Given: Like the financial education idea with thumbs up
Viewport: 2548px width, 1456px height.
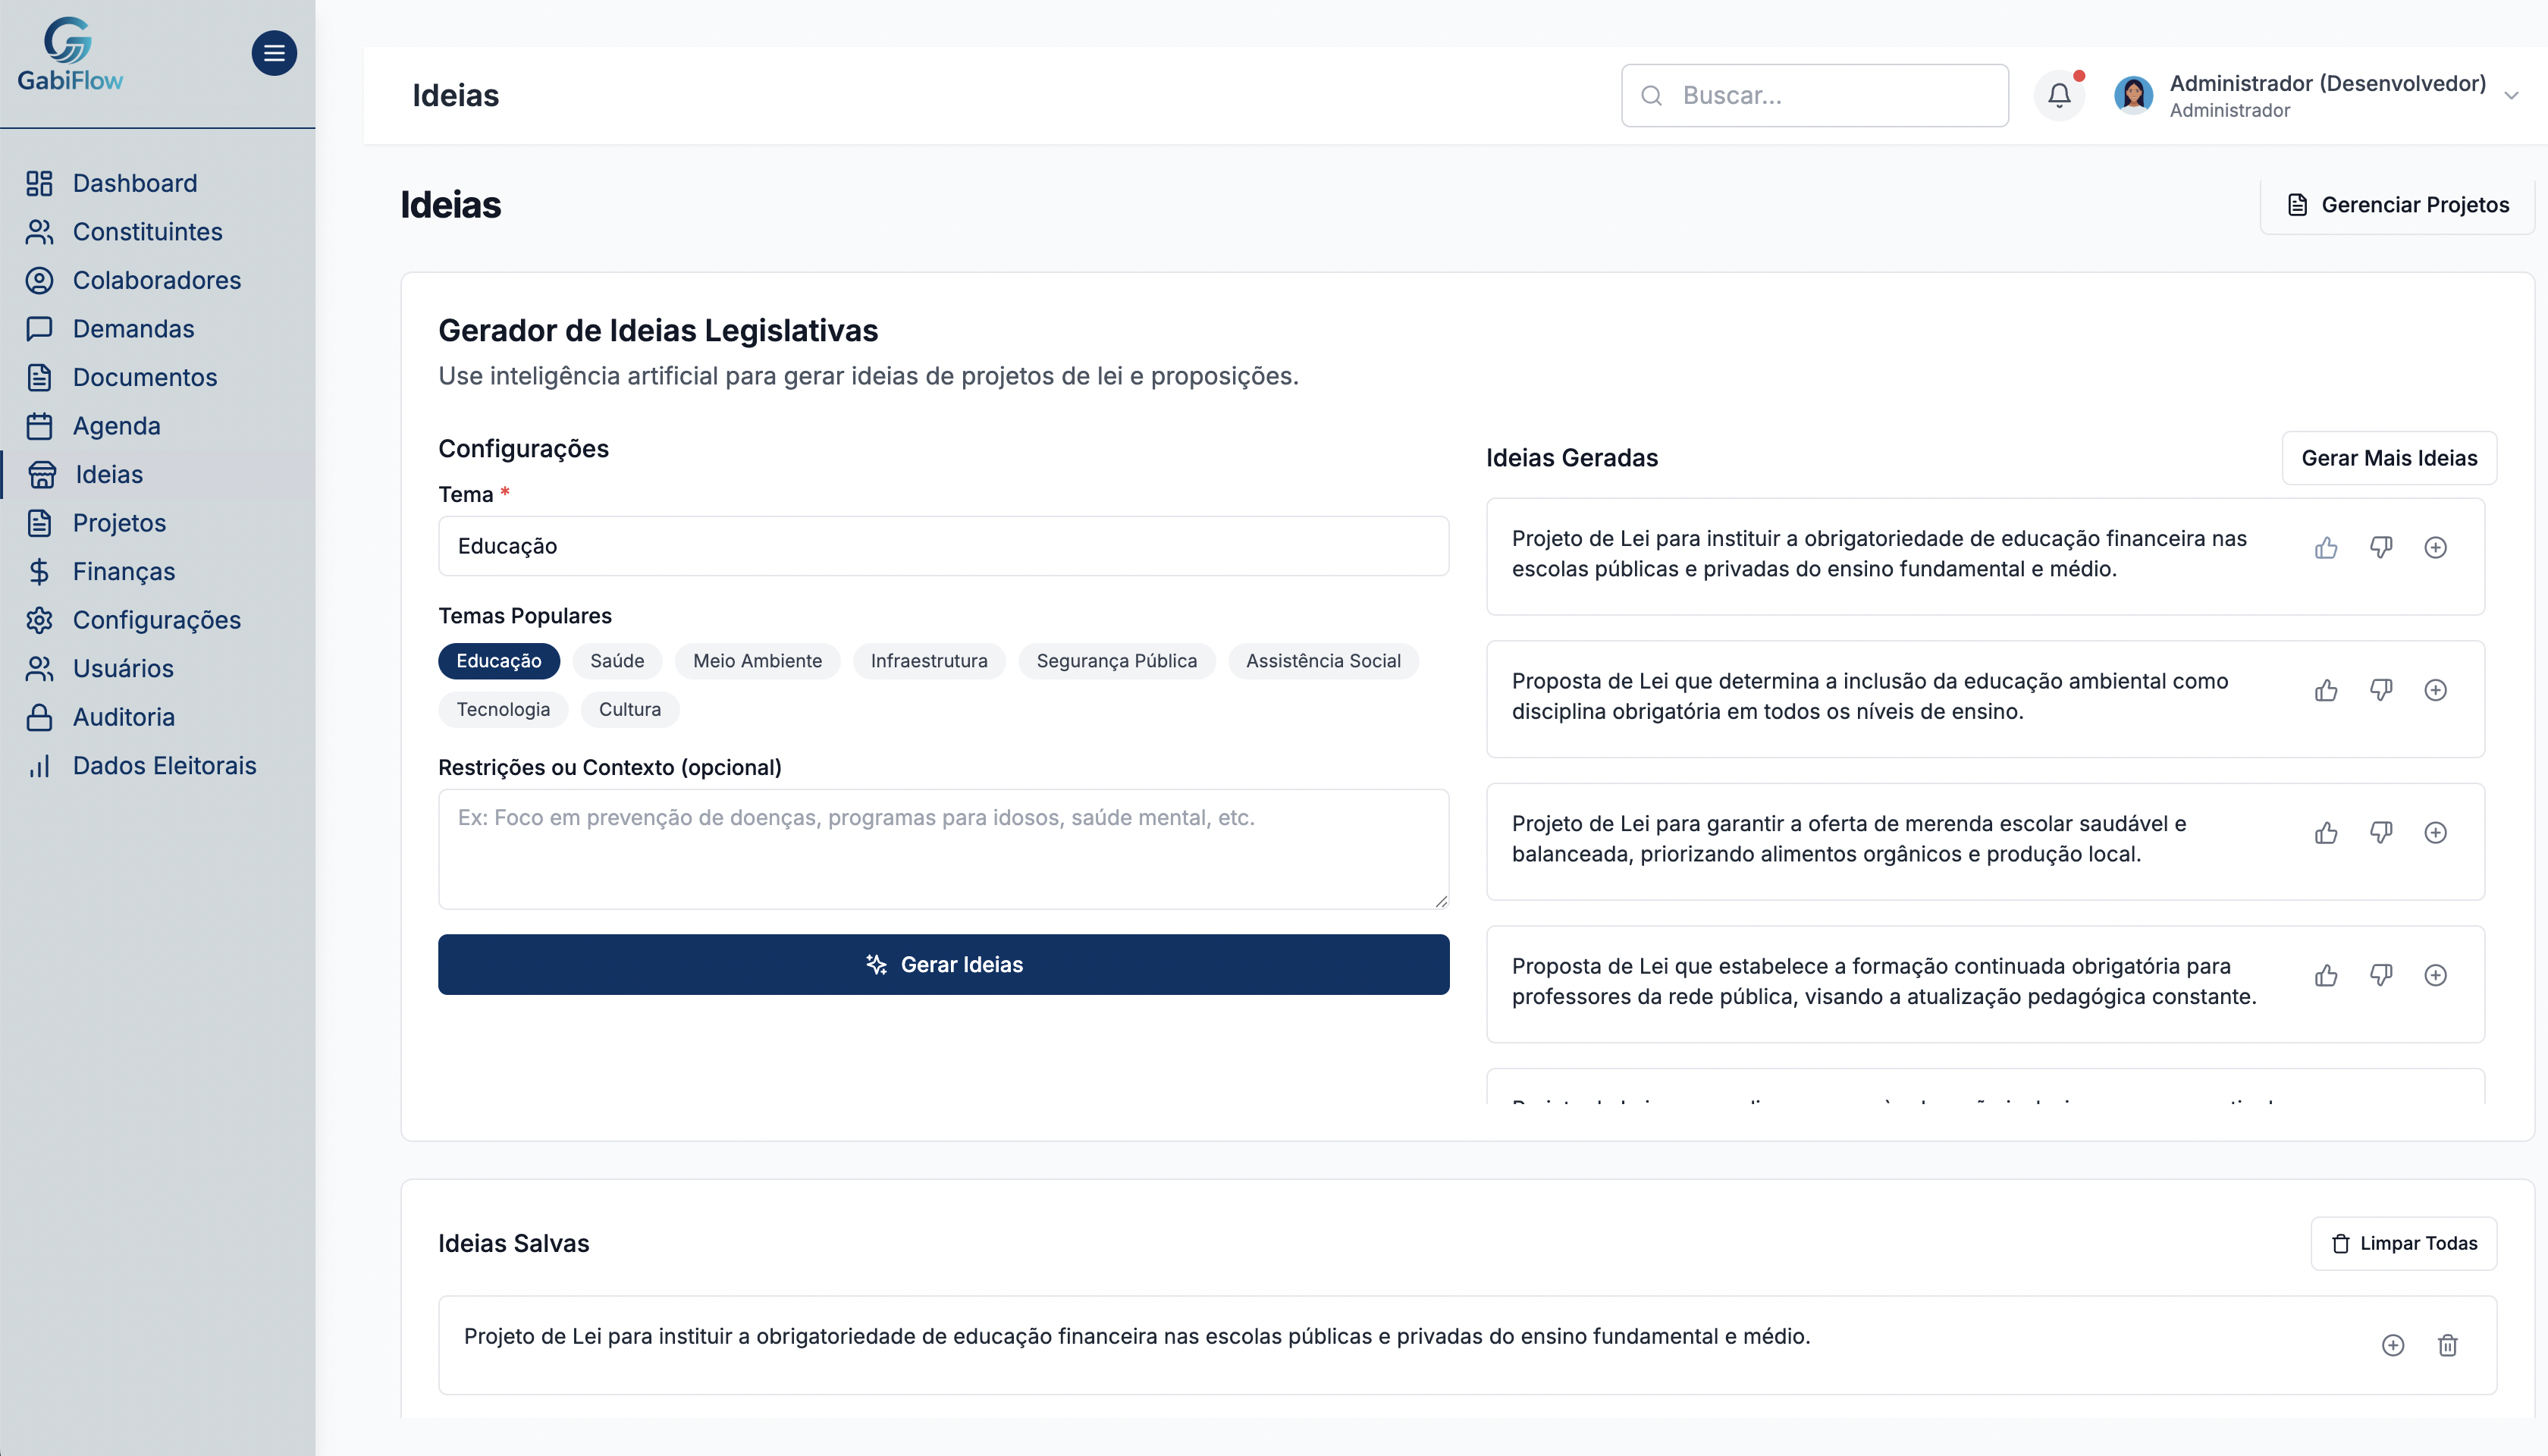Looking at the screenshot, I should point(2327,547).
